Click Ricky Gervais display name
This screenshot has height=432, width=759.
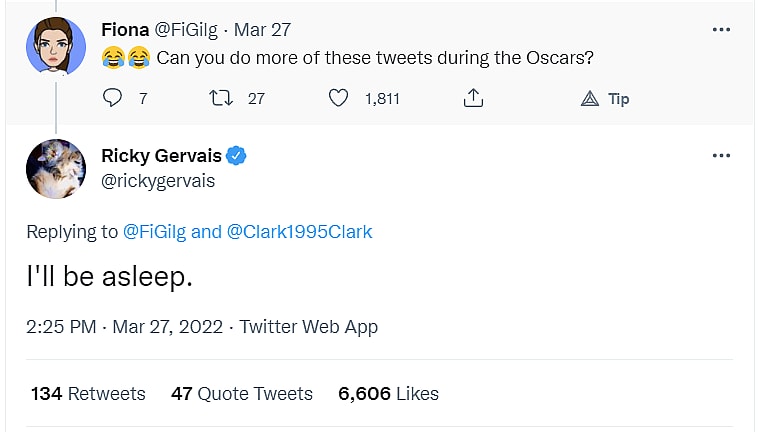[x=160, y=155]
